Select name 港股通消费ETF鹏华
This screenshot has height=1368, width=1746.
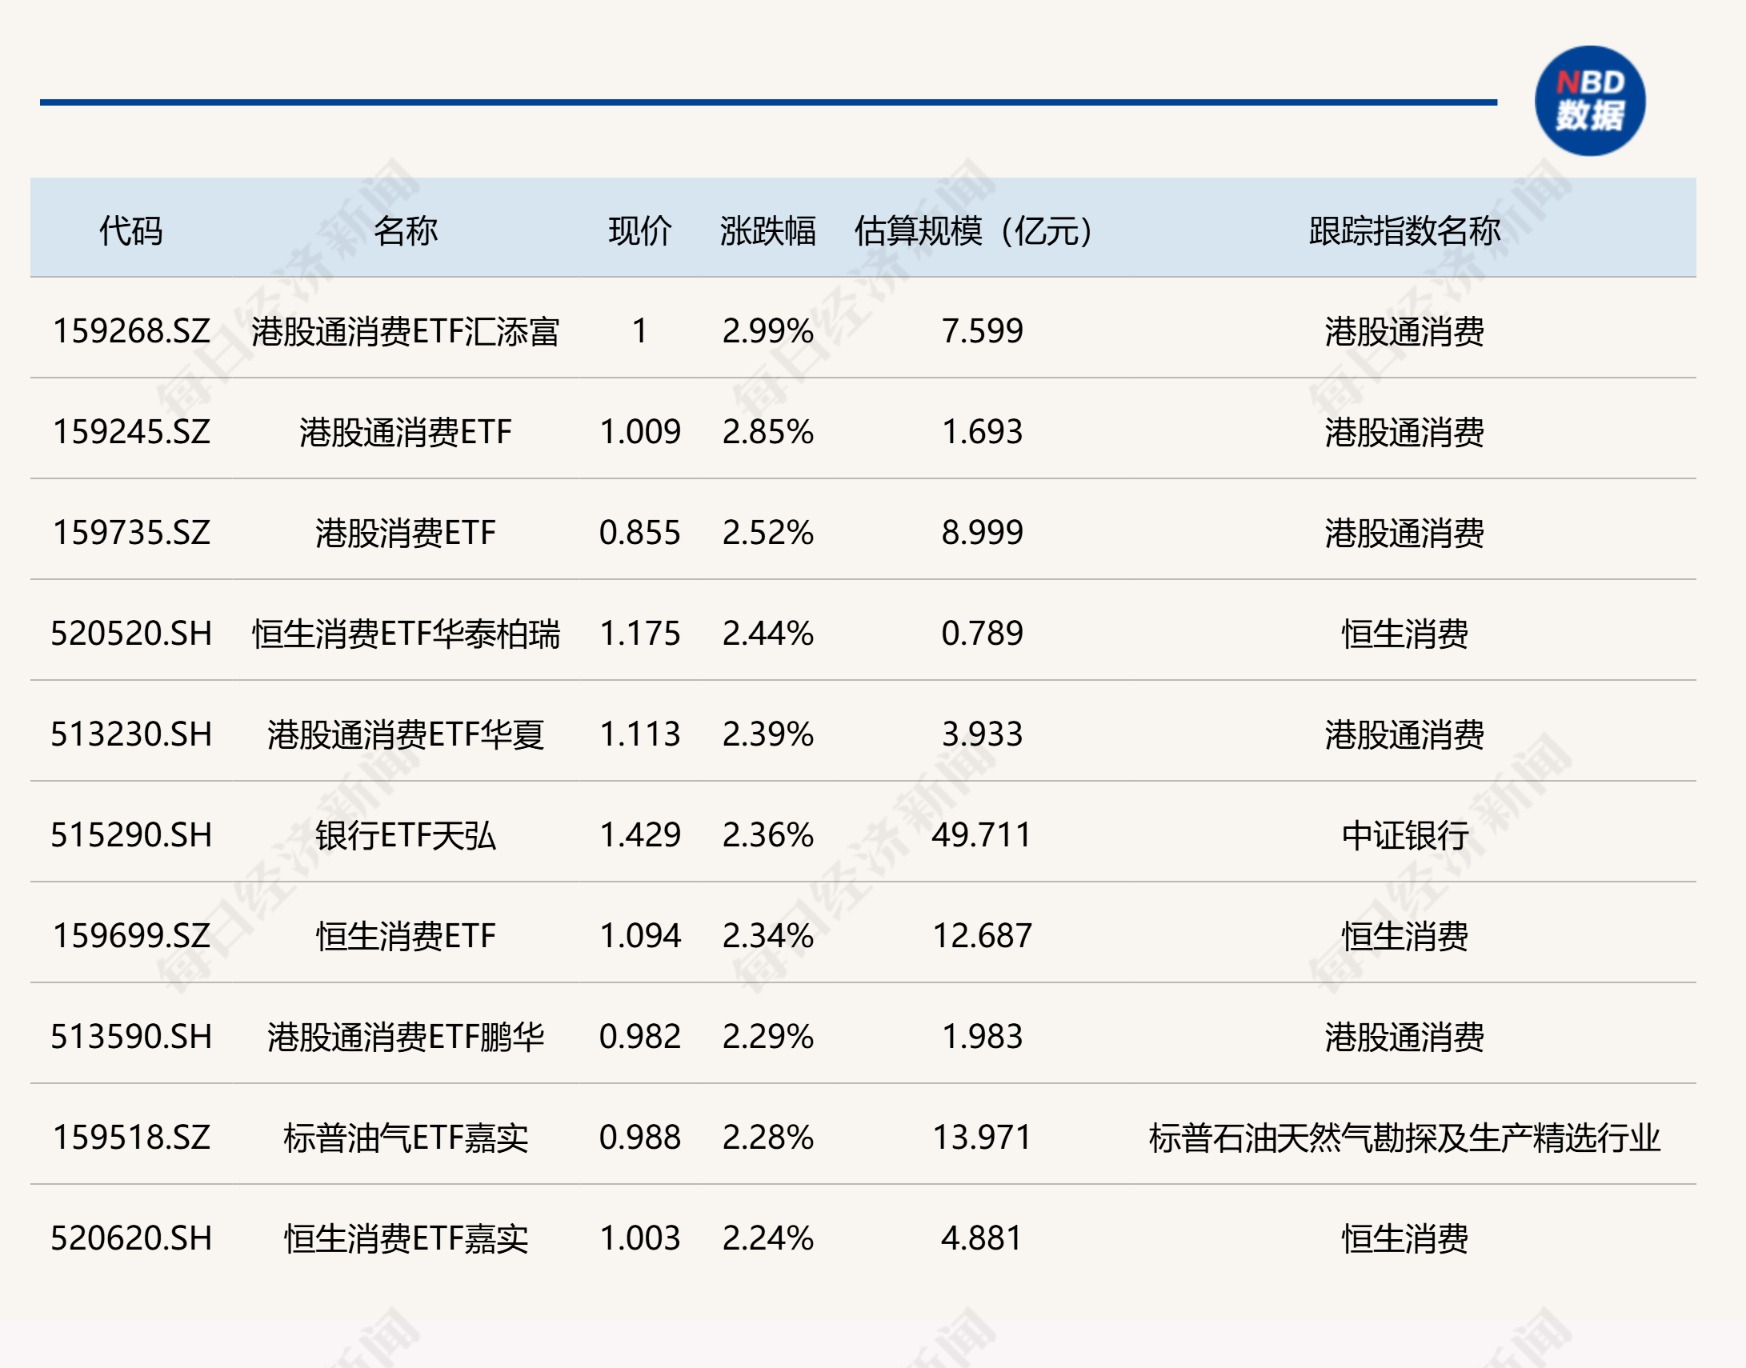[x=405, y=1037]
